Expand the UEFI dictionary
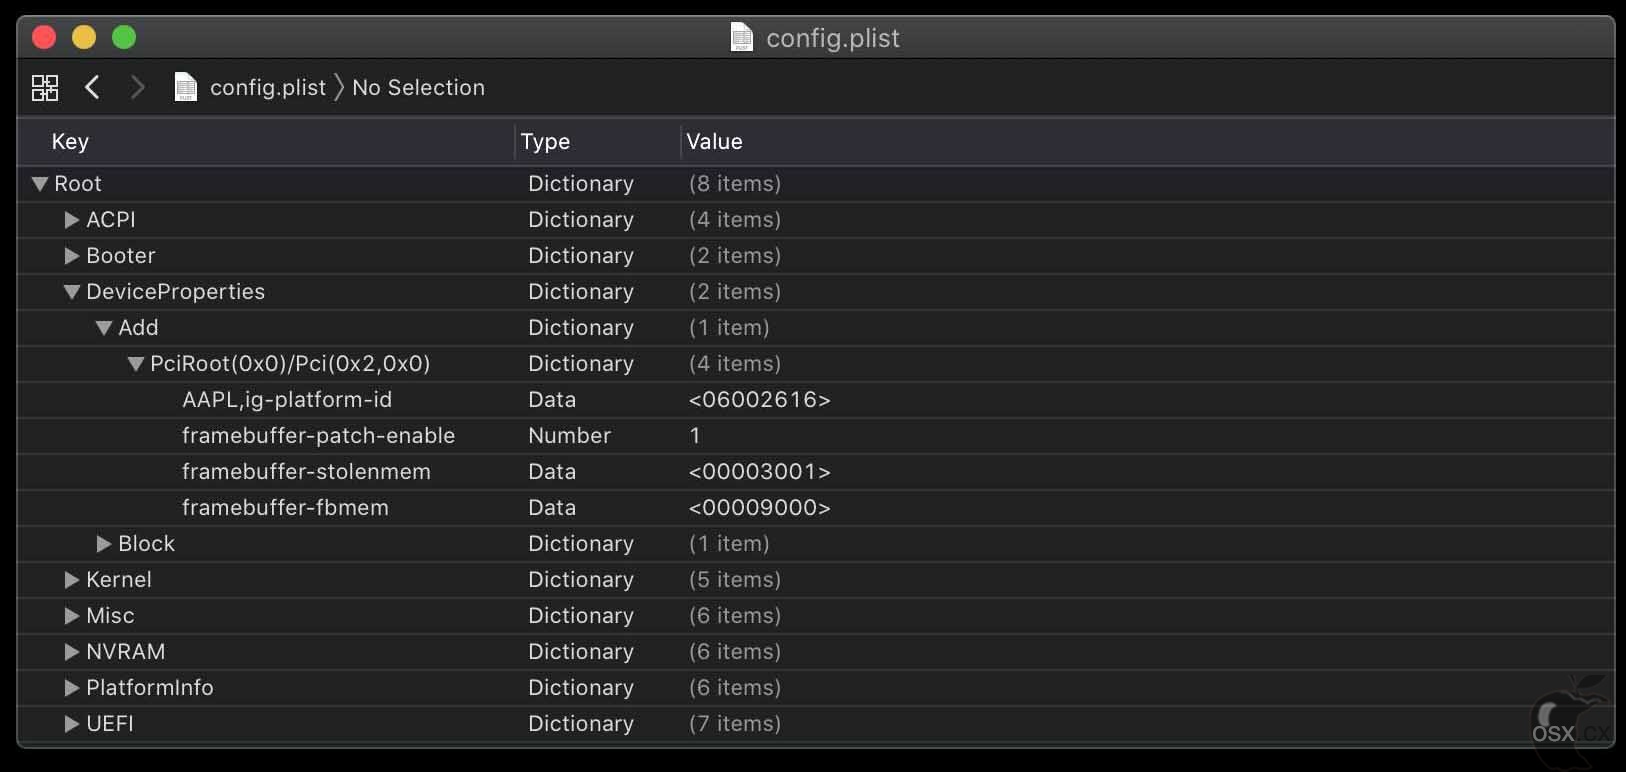This screenshot has width=1626, height=772. point(72,724)
